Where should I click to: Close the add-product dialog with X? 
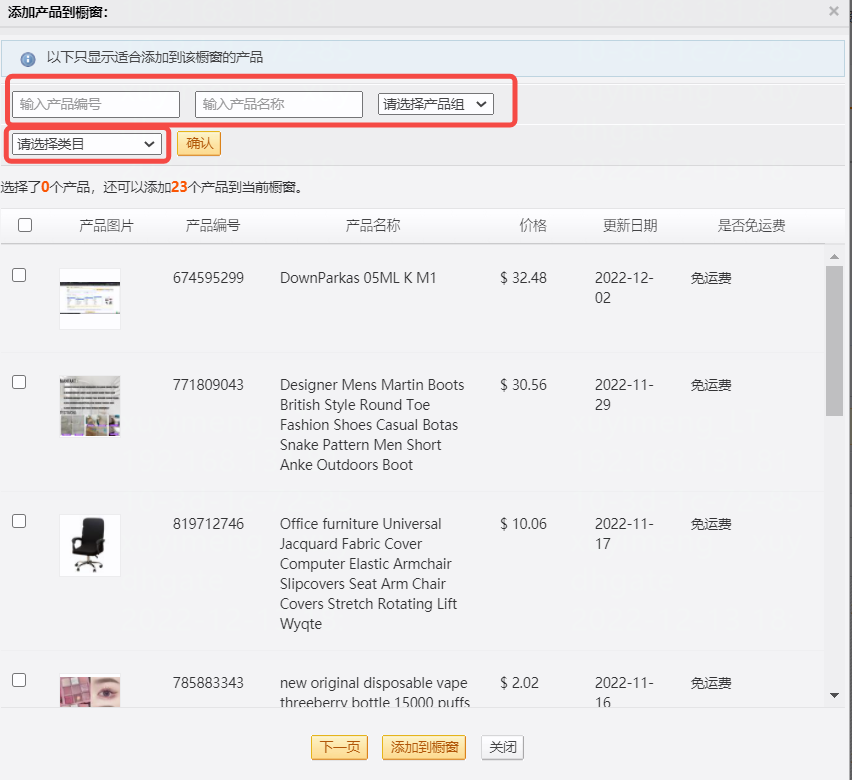pos(834,11)
